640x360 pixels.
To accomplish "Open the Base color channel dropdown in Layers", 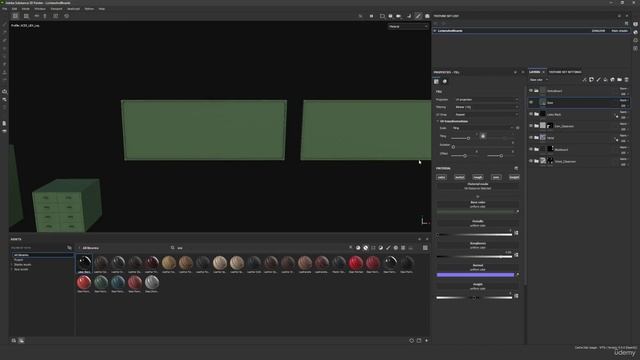I will (539, 80).
